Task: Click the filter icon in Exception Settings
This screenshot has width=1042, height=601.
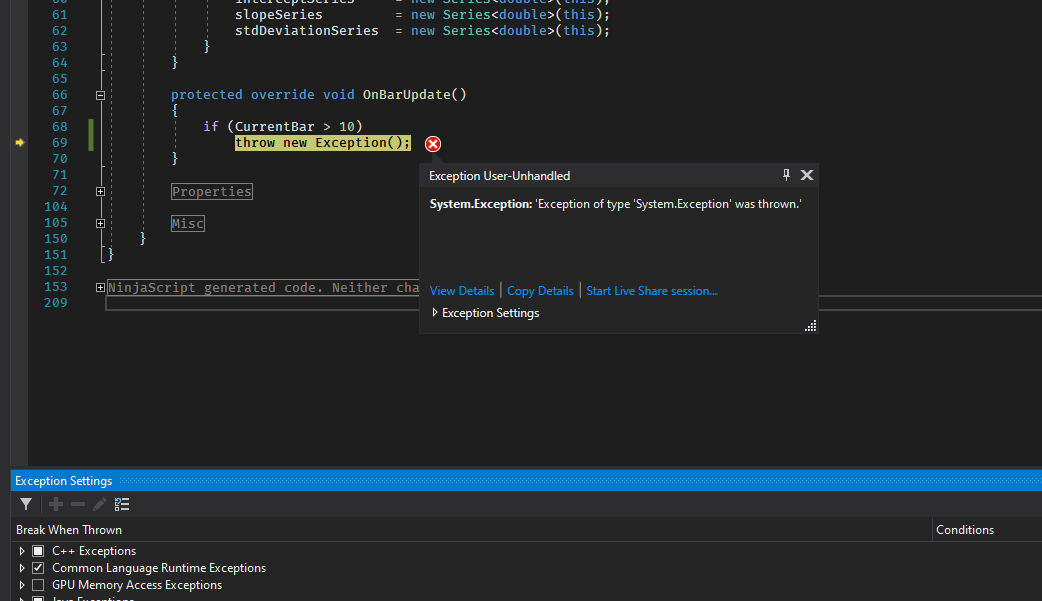Action: (26, 504)
